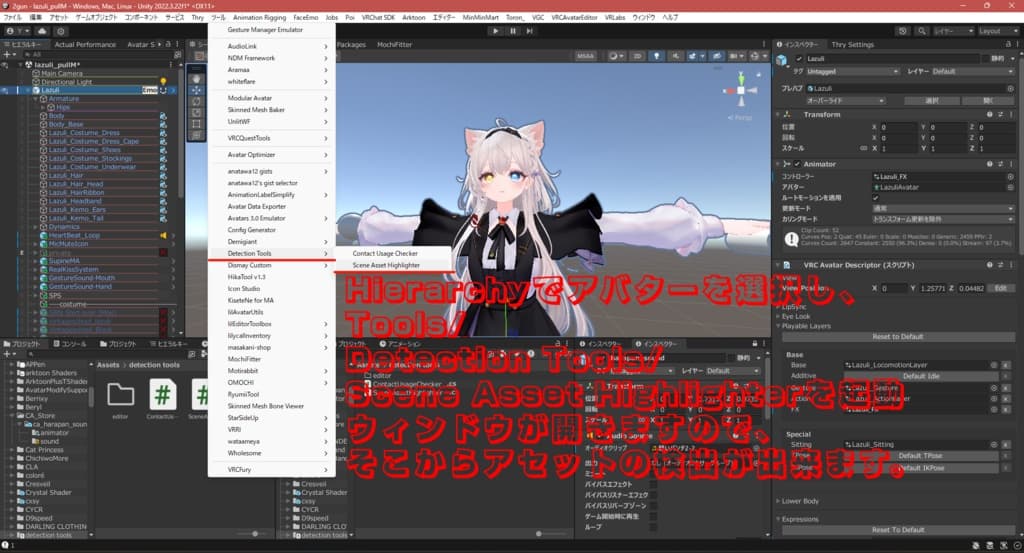This screenshot has width=1024, height=553.
Task: Open the Detection Tools submenu entry
Action: [271, 253]
